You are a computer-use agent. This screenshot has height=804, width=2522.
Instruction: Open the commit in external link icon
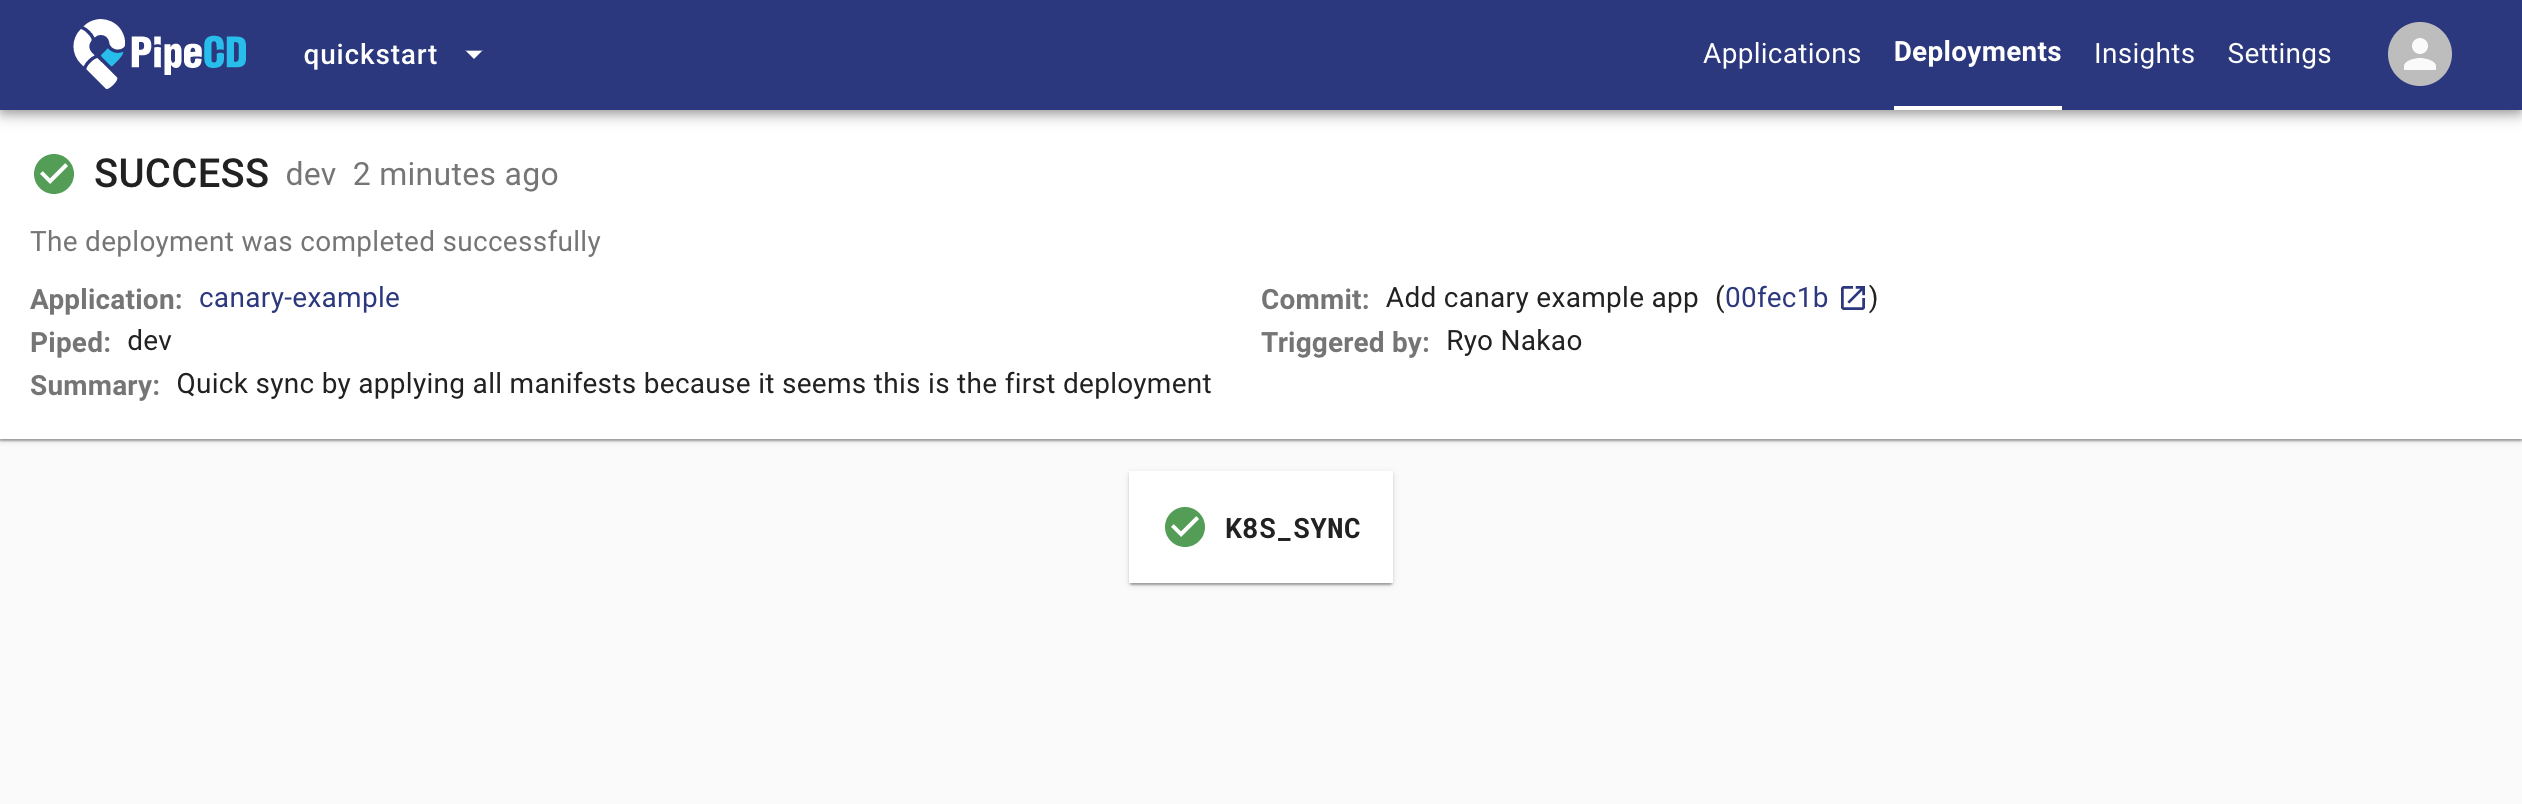[x=1853, y=297]
